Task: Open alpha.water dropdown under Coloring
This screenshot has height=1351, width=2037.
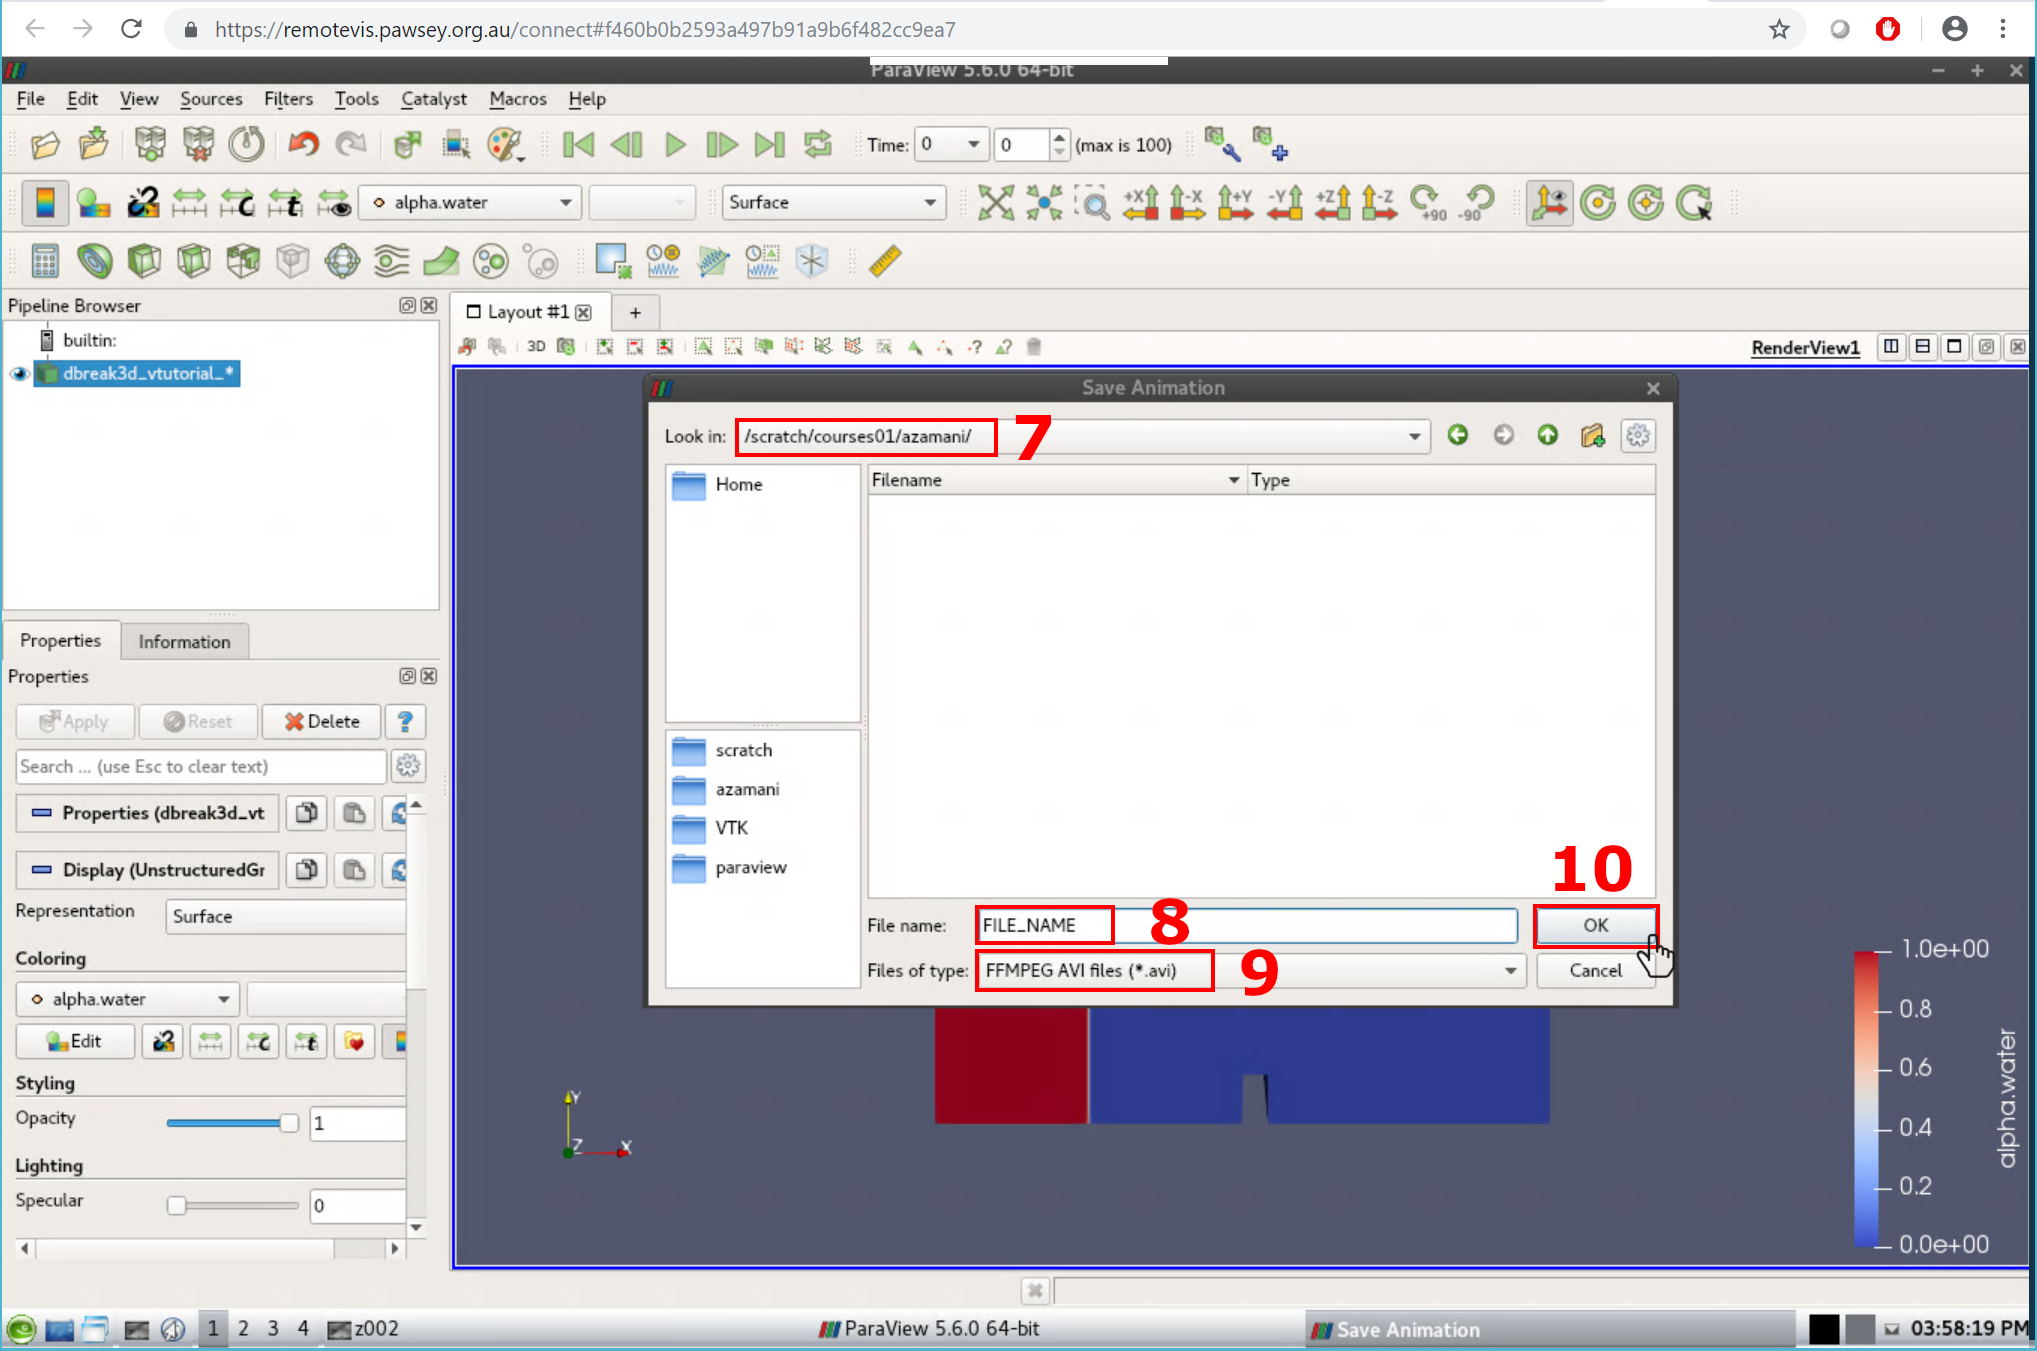Action: tap(127, 999)
